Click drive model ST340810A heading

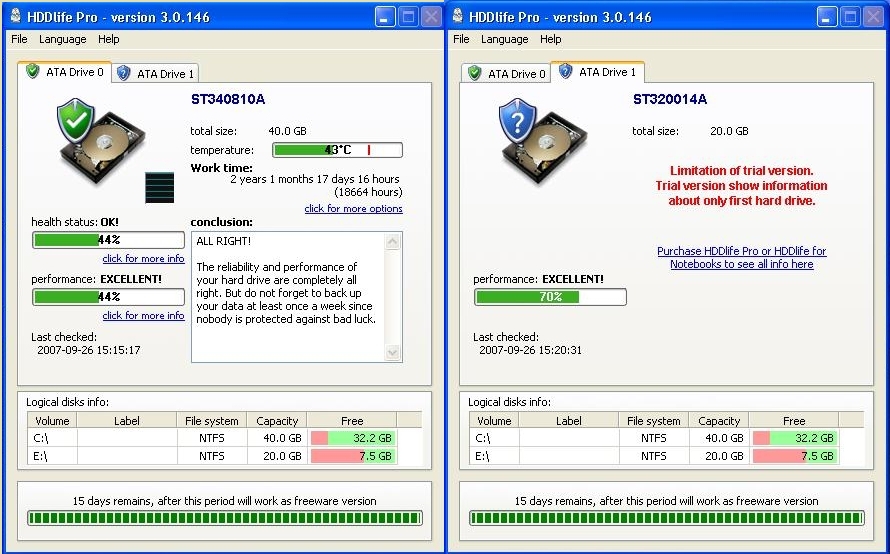coord(228,99)
